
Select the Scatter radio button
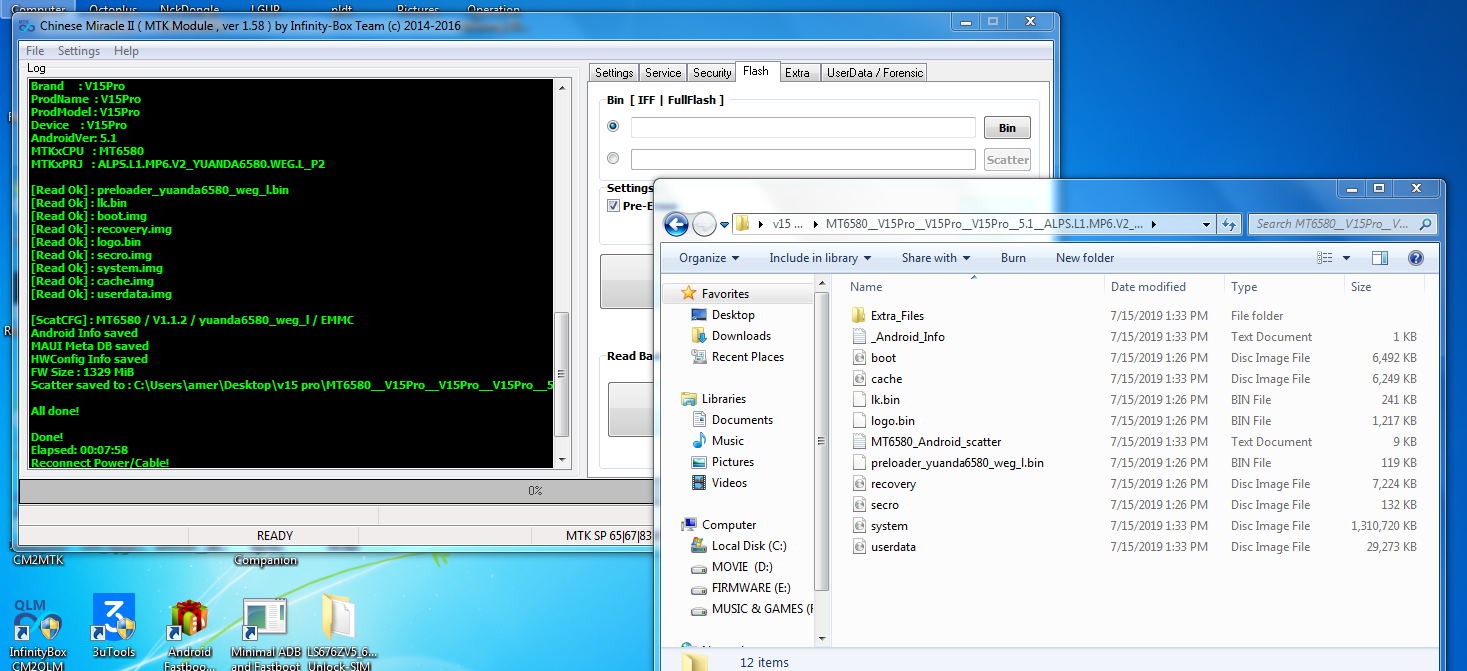tap(613, 158)
